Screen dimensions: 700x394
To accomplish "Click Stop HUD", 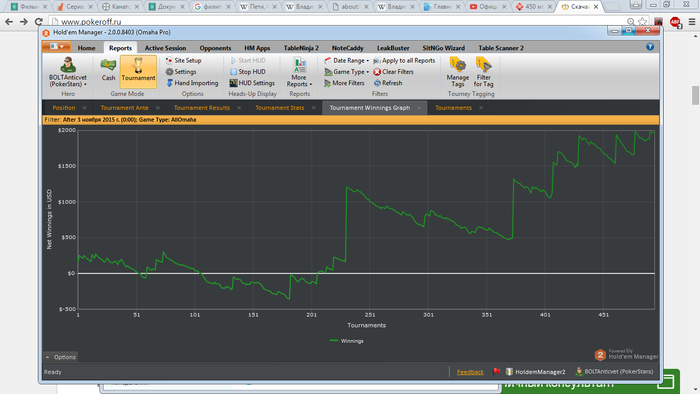I will pos(248,71).
